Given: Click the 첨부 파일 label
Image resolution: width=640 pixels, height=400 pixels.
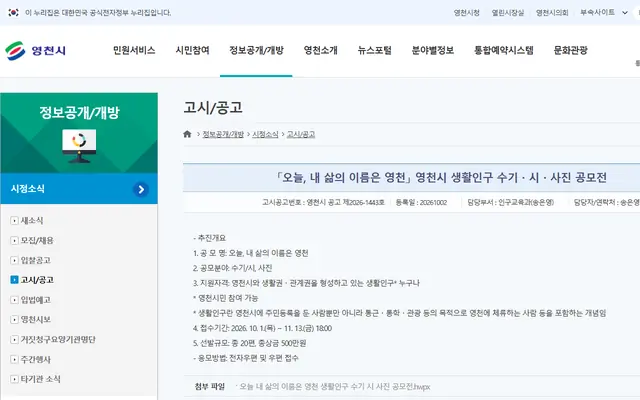Looking at the screenshot, I should [x=210, y=387].
